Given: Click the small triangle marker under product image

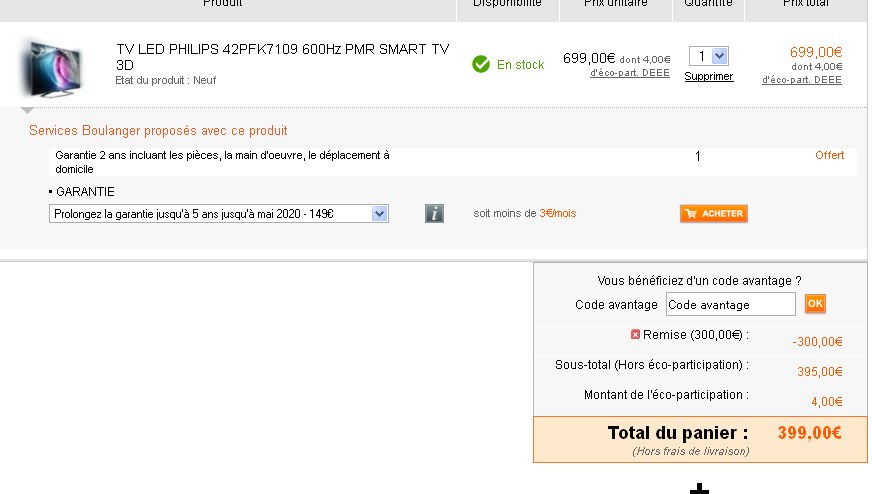Looking at the screenshot, I should [27, 110].
